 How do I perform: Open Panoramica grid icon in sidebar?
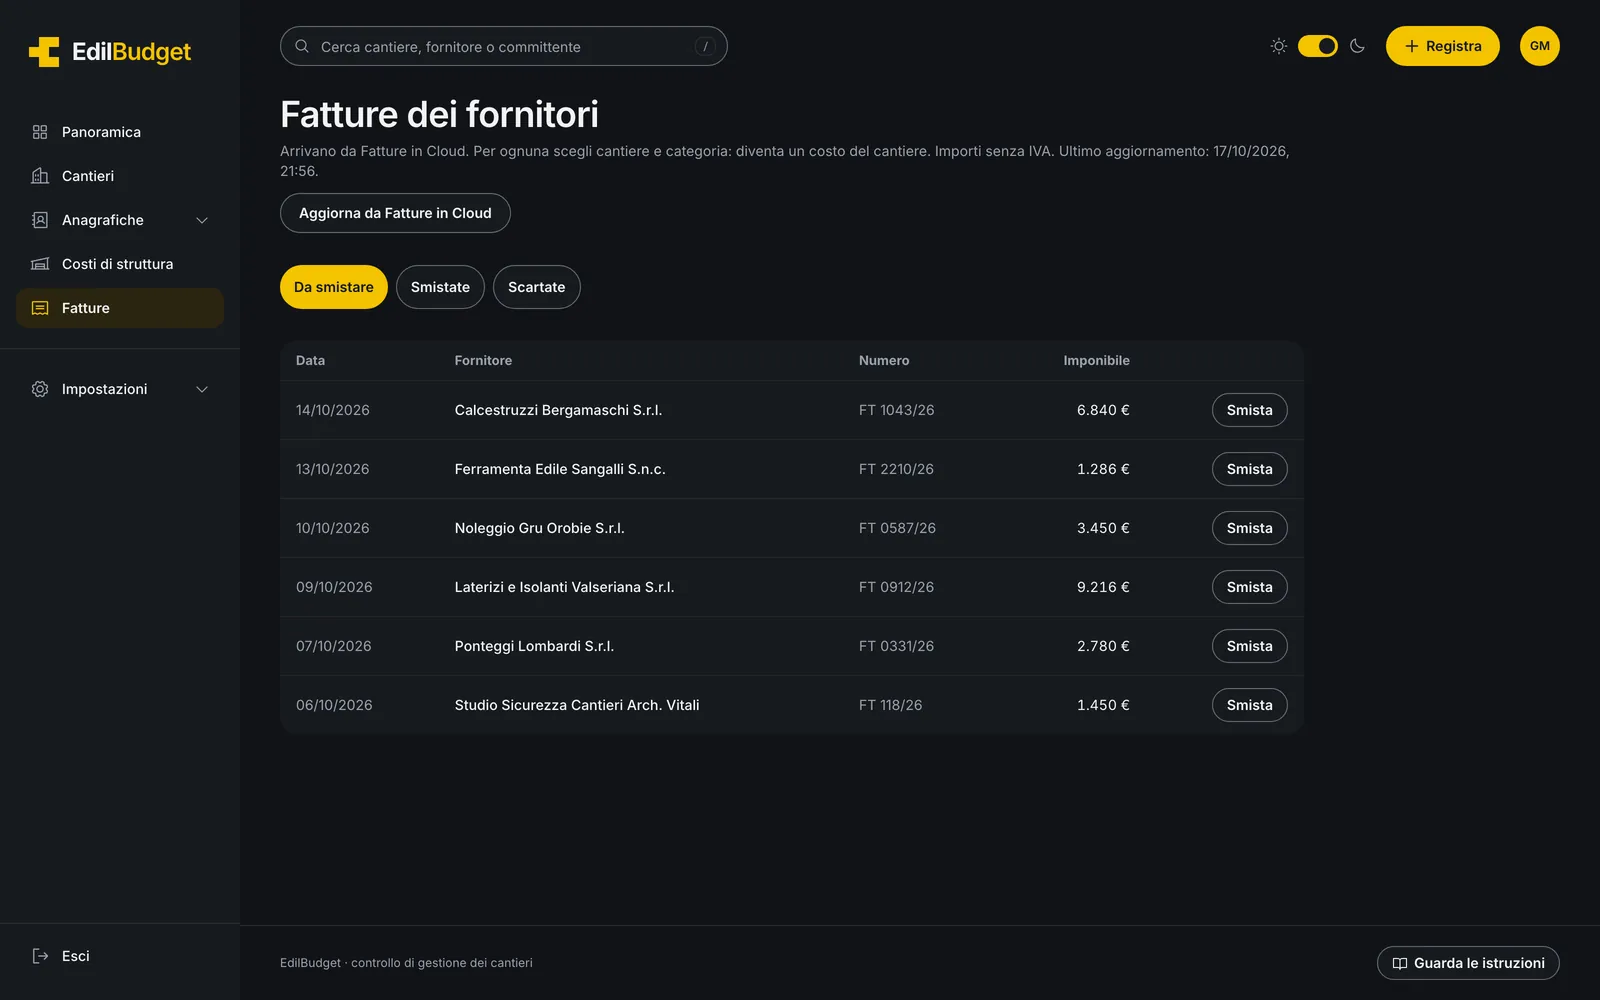point(40,132)
